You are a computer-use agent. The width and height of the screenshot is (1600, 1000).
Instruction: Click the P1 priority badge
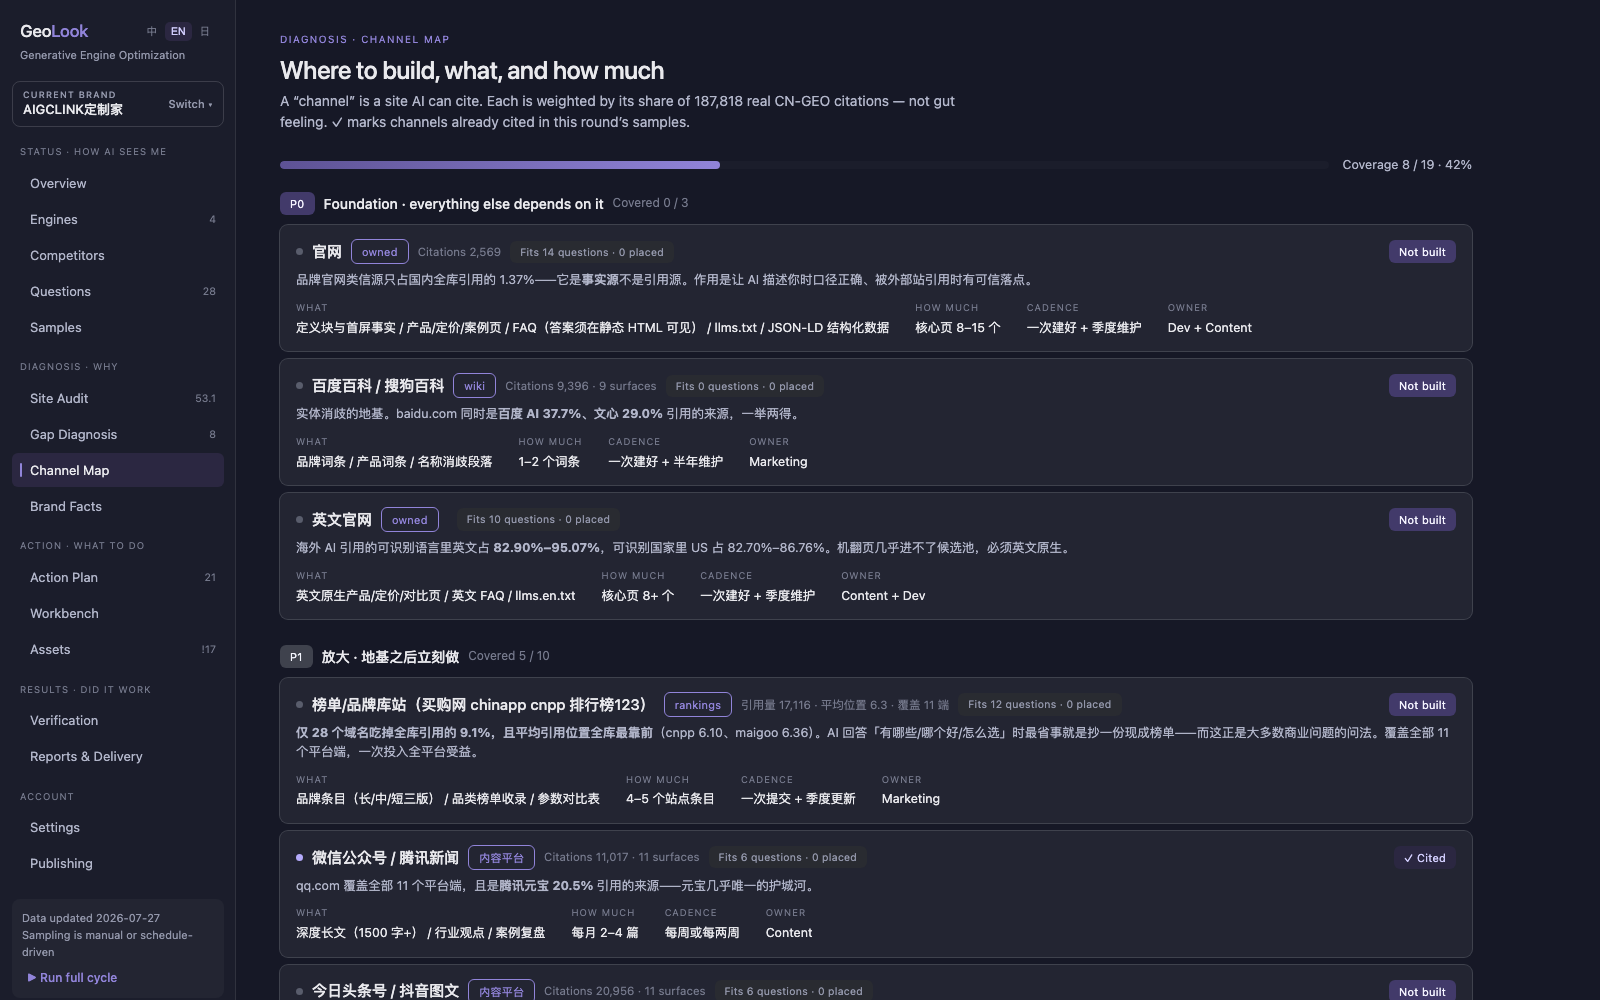tap(296, 657)
